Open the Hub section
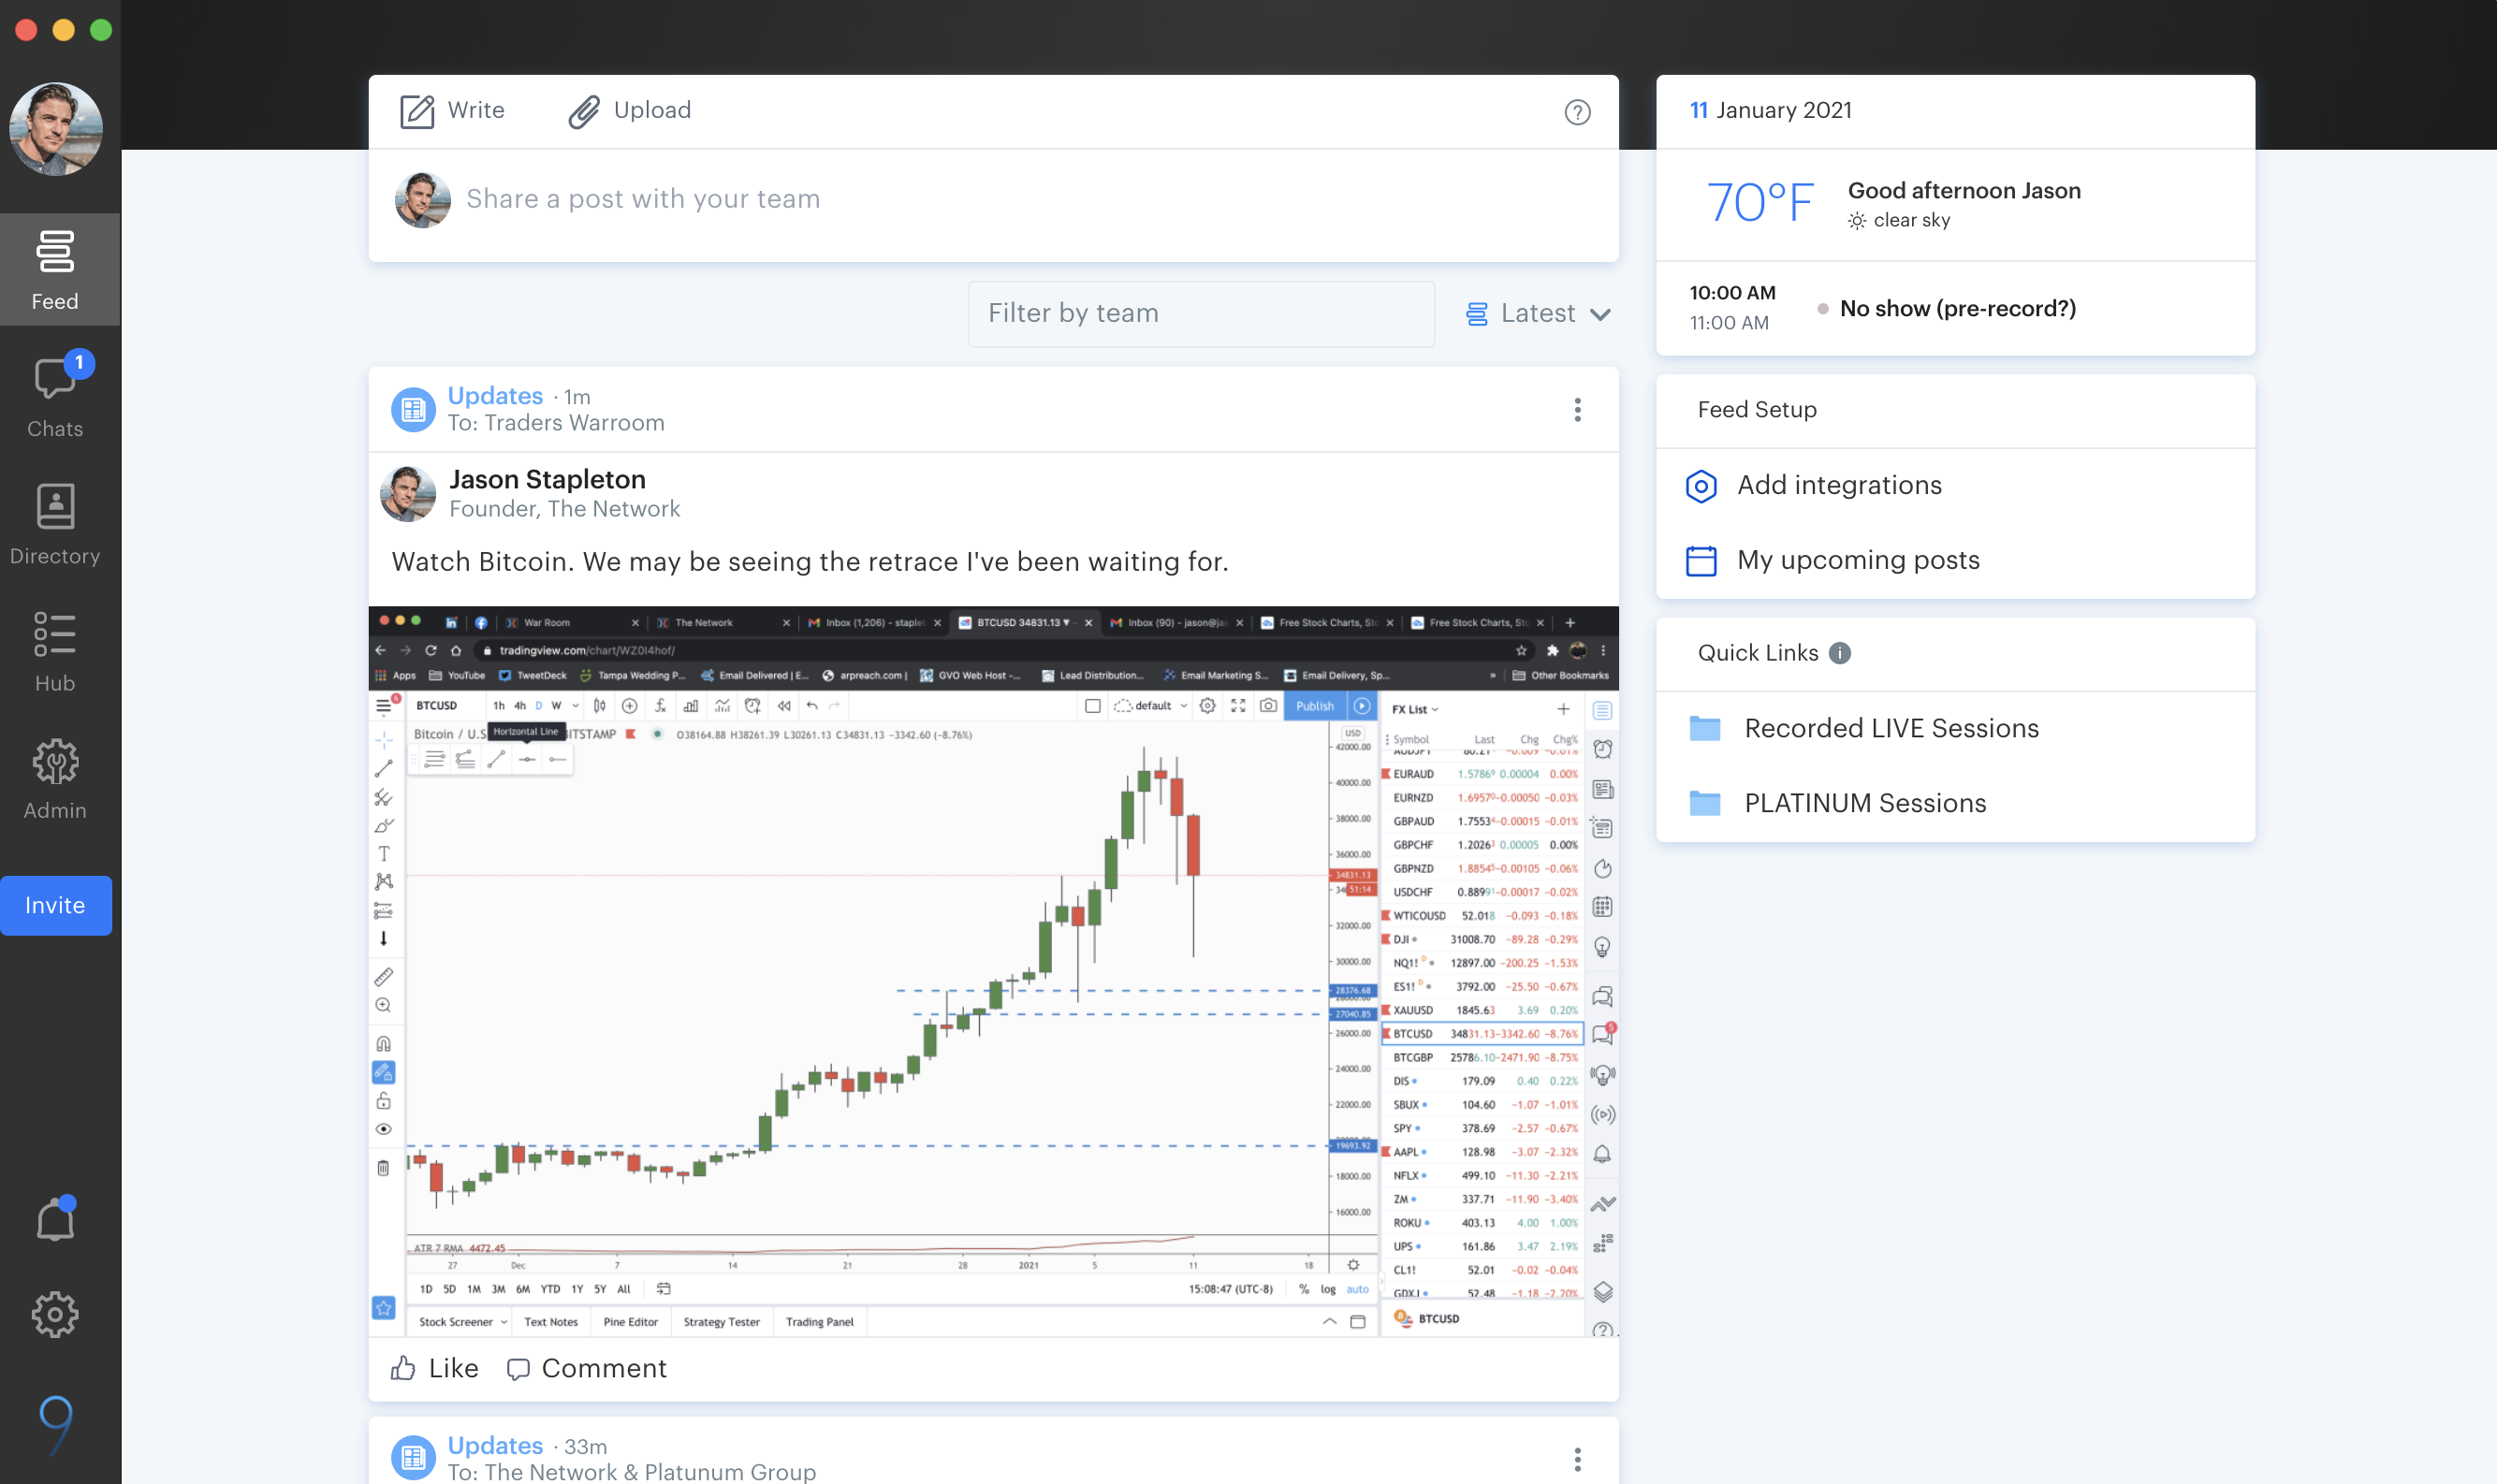The image size is (2497, 1484). (x=55, y=652)
